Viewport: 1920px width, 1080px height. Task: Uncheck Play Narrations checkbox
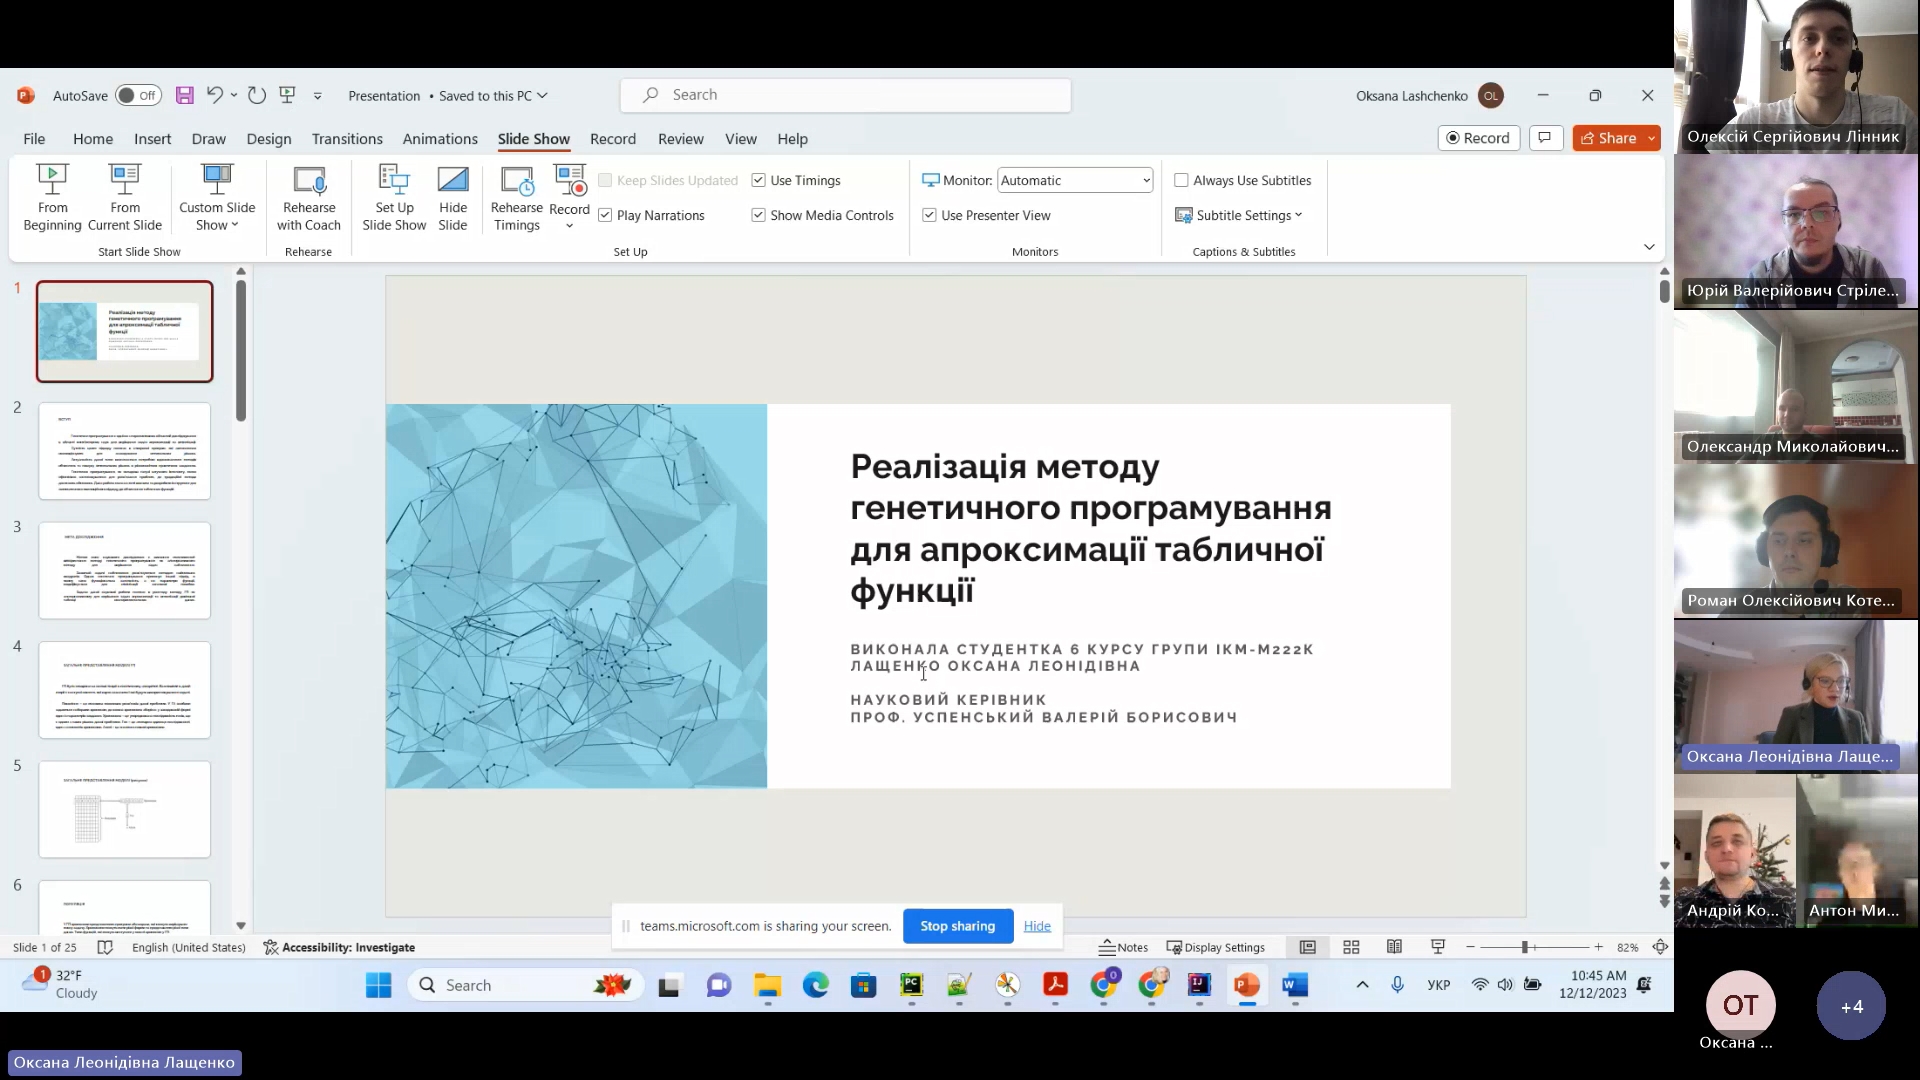pyautogui.click(x=605, y=215)
